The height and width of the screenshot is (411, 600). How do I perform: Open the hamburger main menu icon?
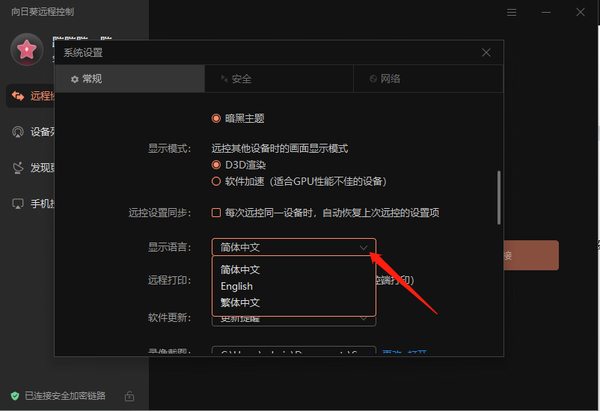(x=512, y=12)
